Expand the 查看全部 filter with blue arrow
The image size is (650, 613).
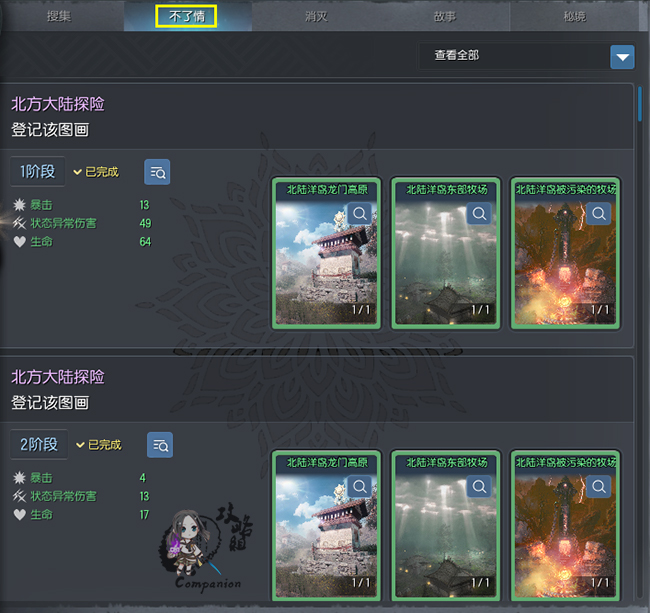pyautogui.click(x=622, y=57)
